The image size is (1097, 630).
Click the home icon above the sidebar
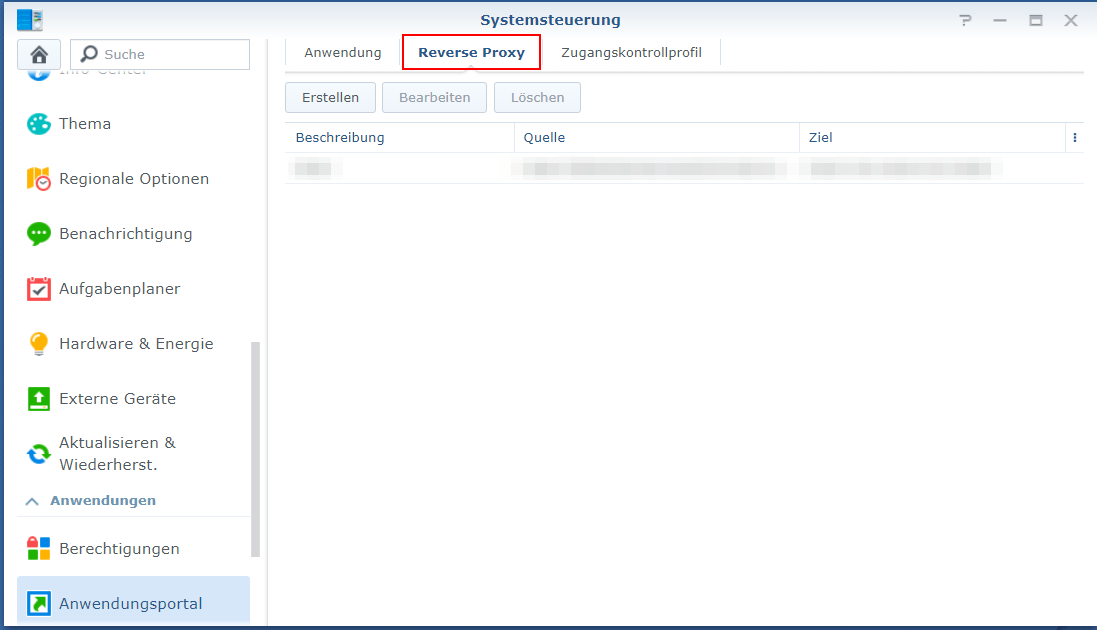point(39,53)
